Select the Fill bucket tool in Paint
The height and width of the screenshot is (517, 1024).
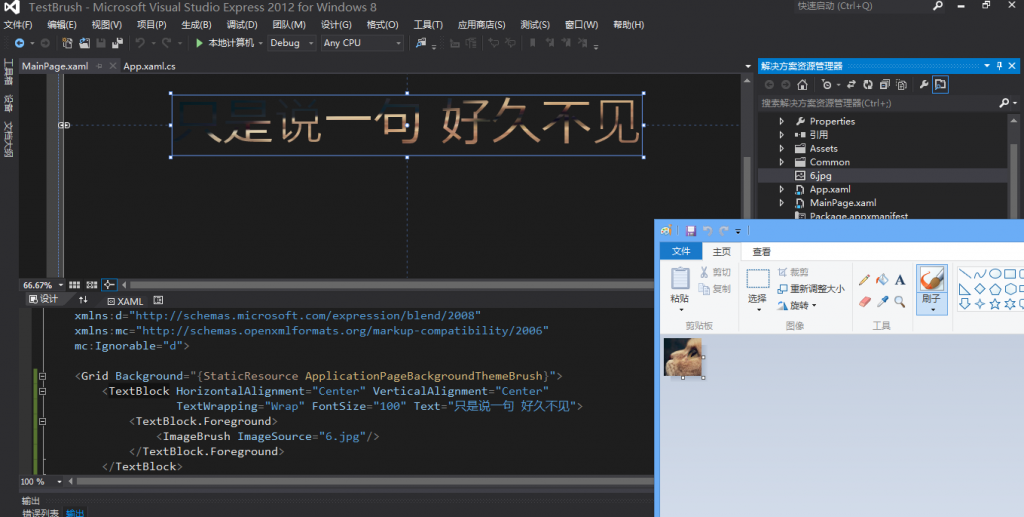882,280
